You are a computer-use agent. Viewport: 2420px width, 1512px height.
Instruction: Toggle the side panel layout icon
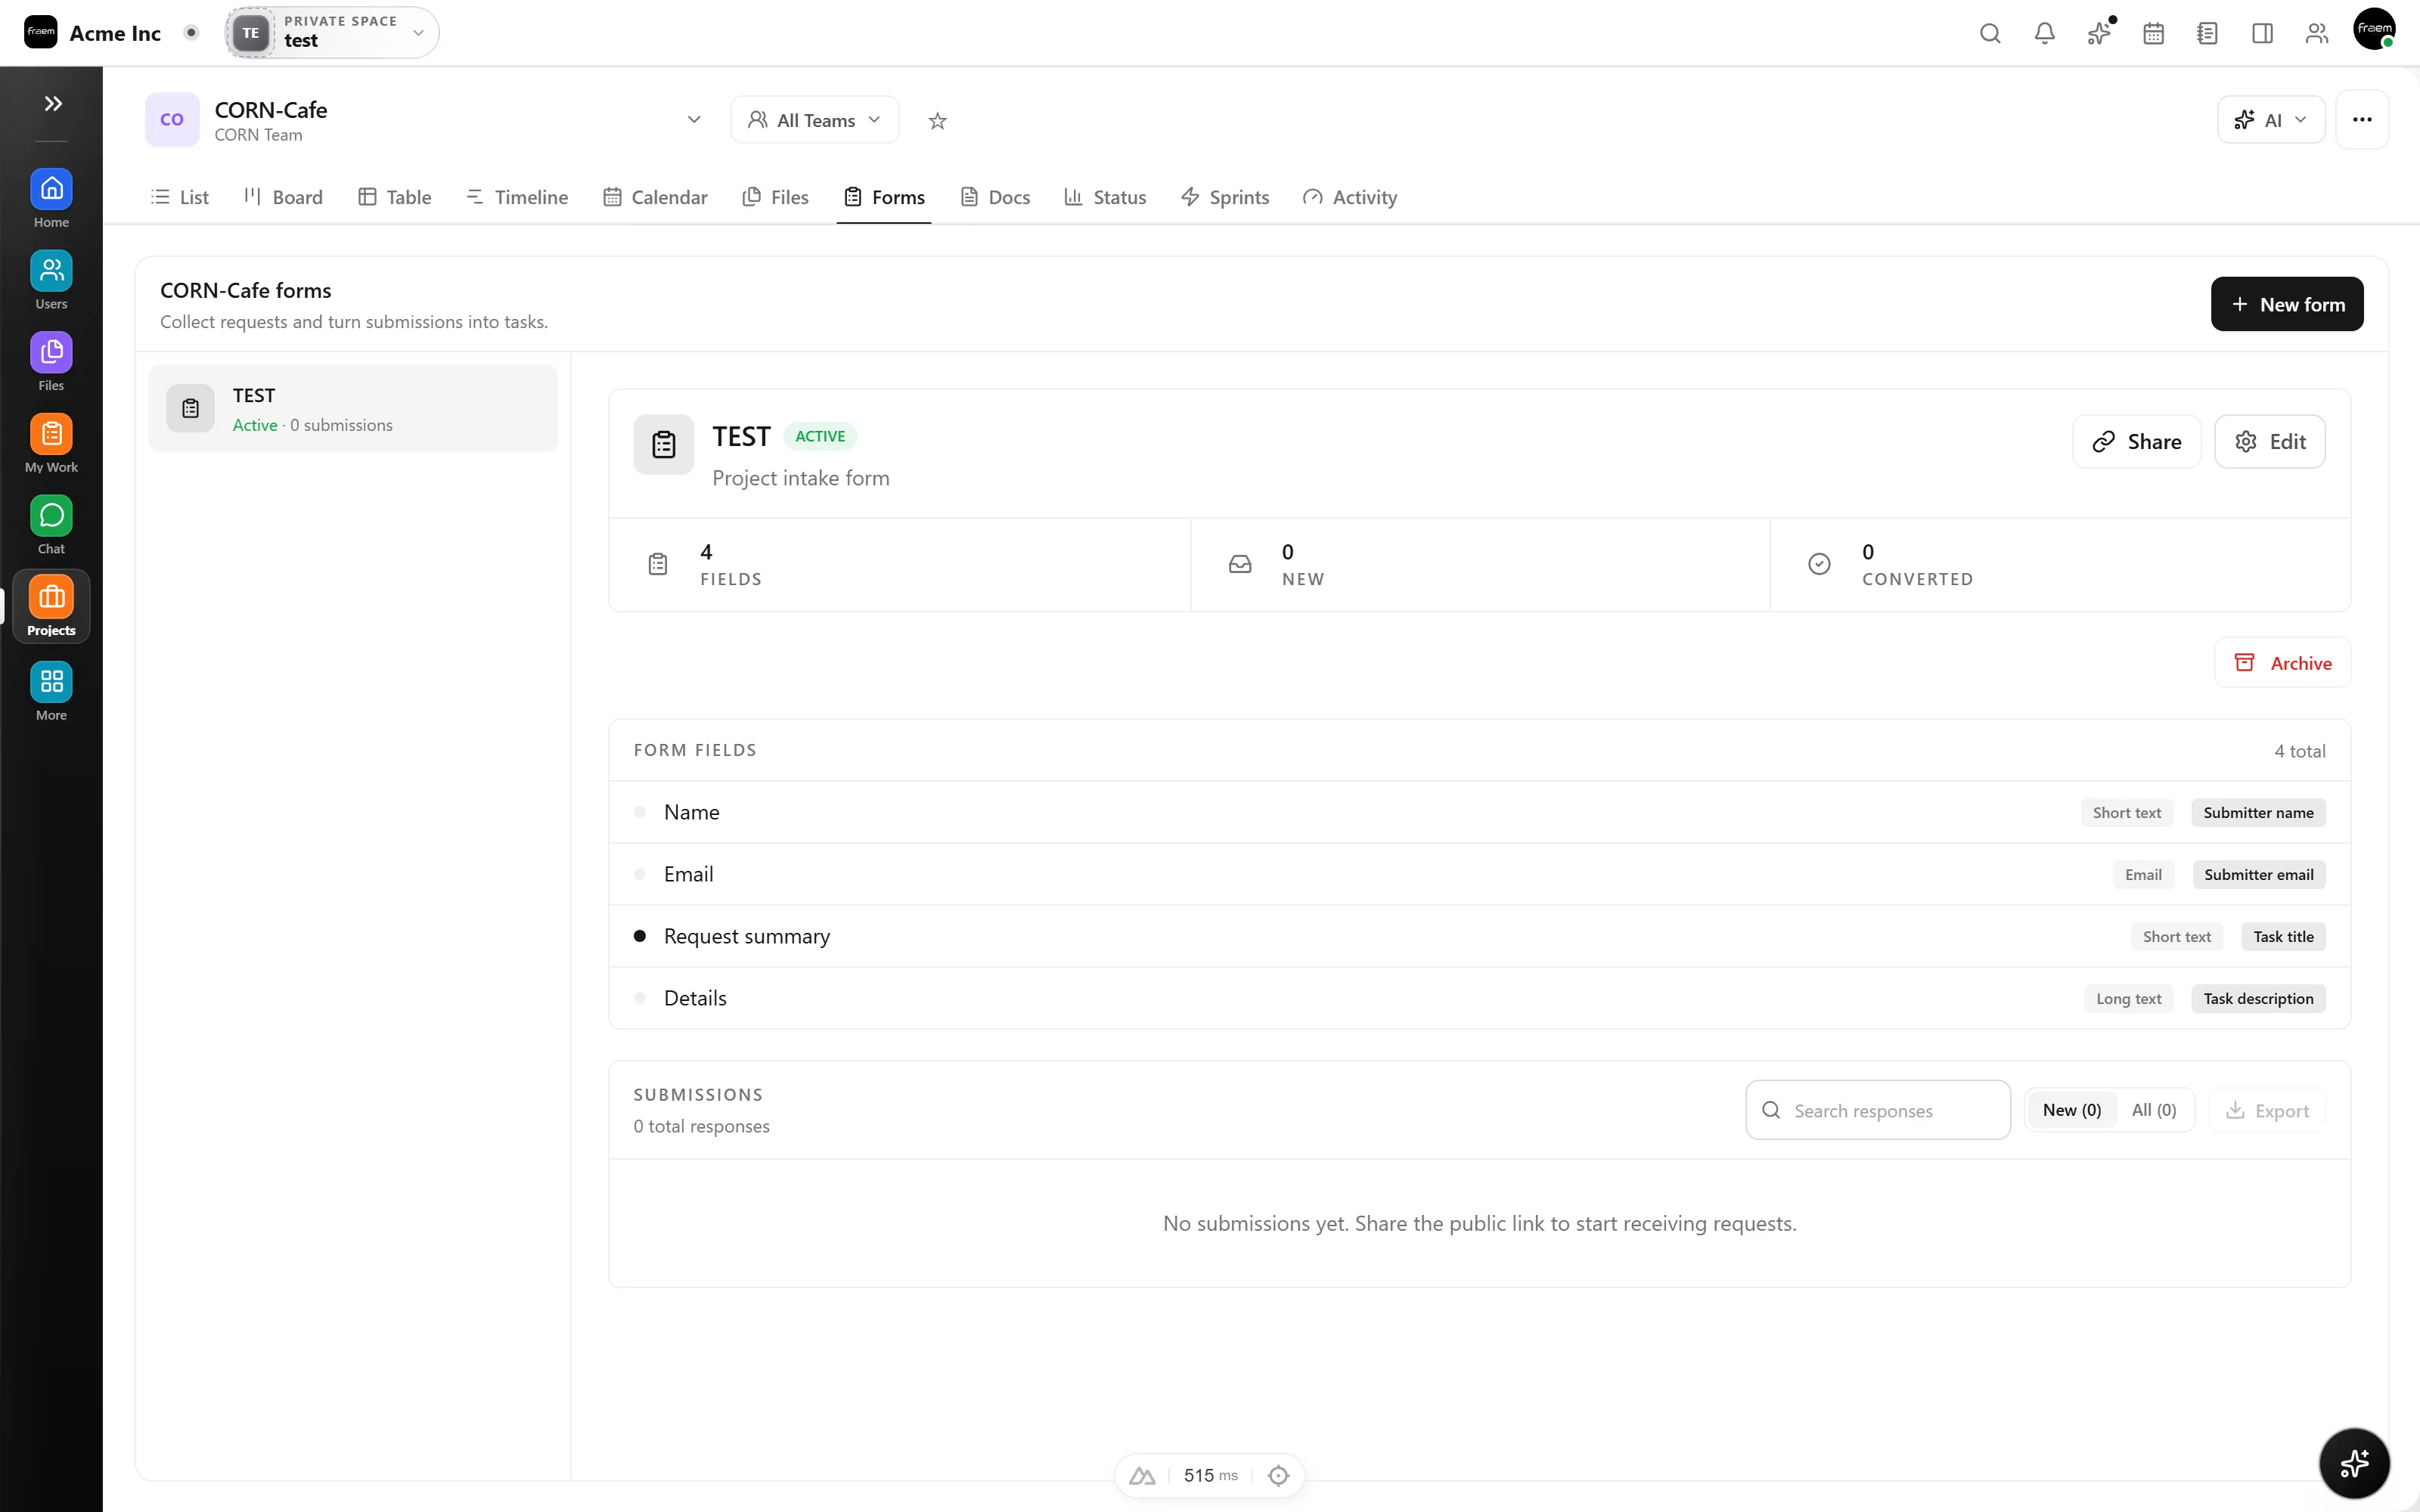pos(2262,33)
